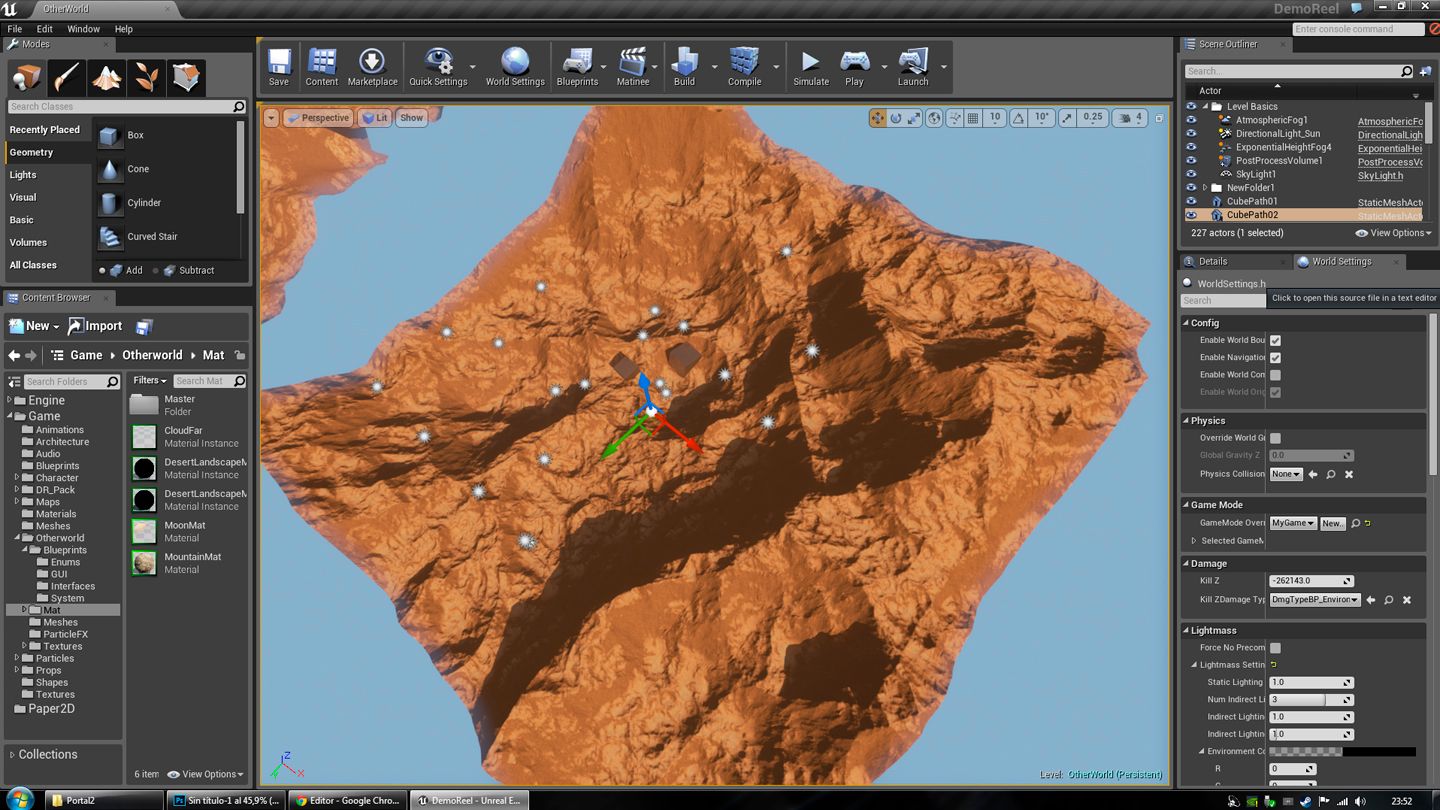Viewport: 1440px width, 810px height.
Task: Switch to the Details tab
Action: click(1212, 261)
